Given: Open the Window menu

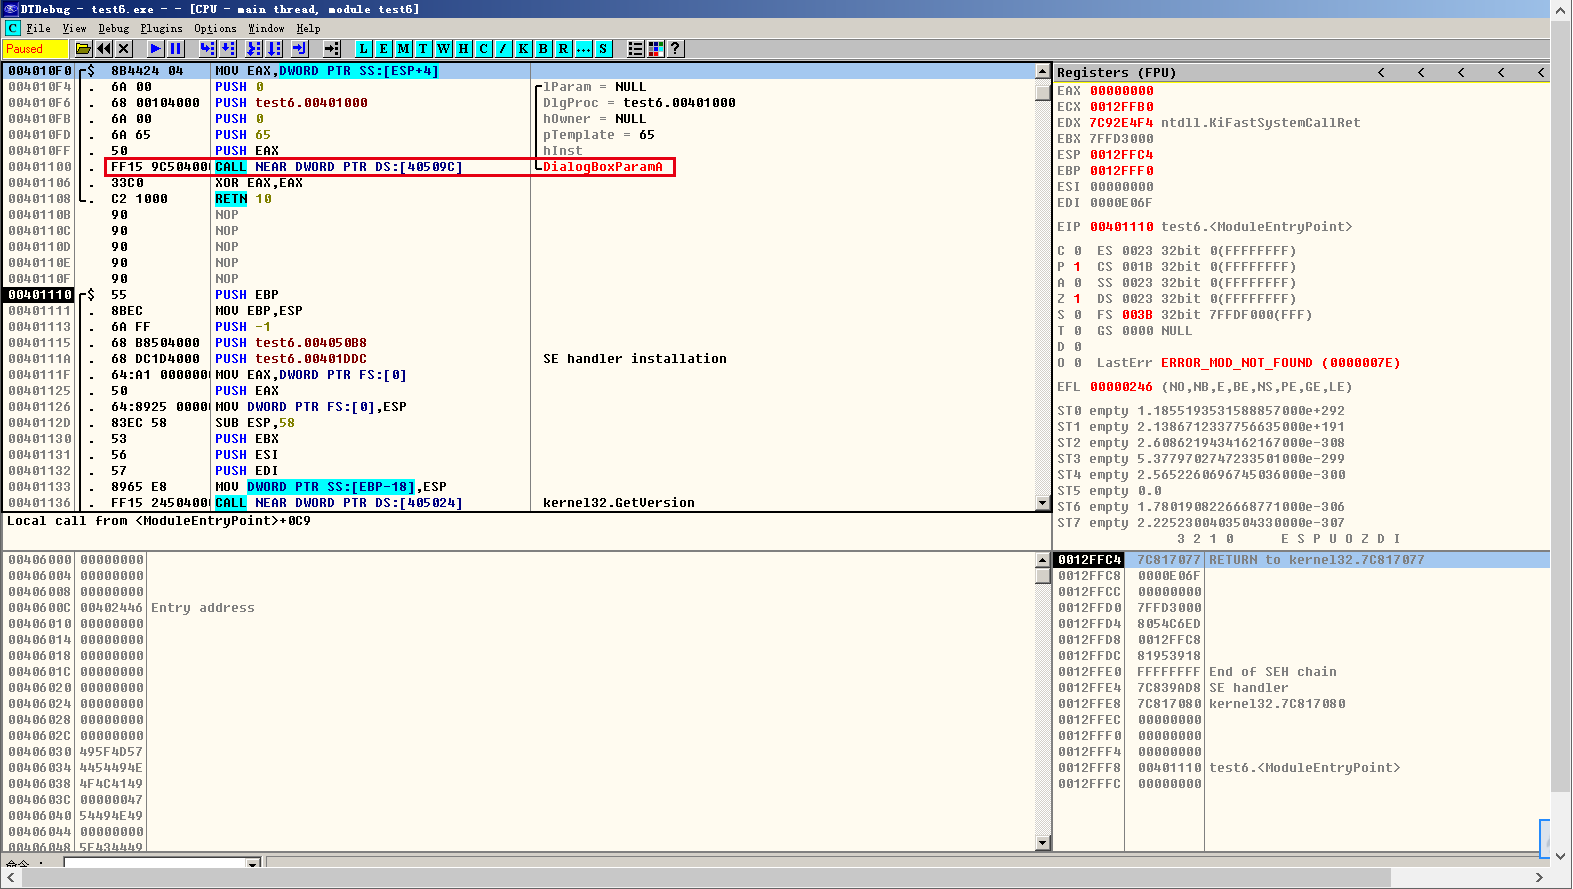Looking at the screenshot, I should [x=266, y=28].
